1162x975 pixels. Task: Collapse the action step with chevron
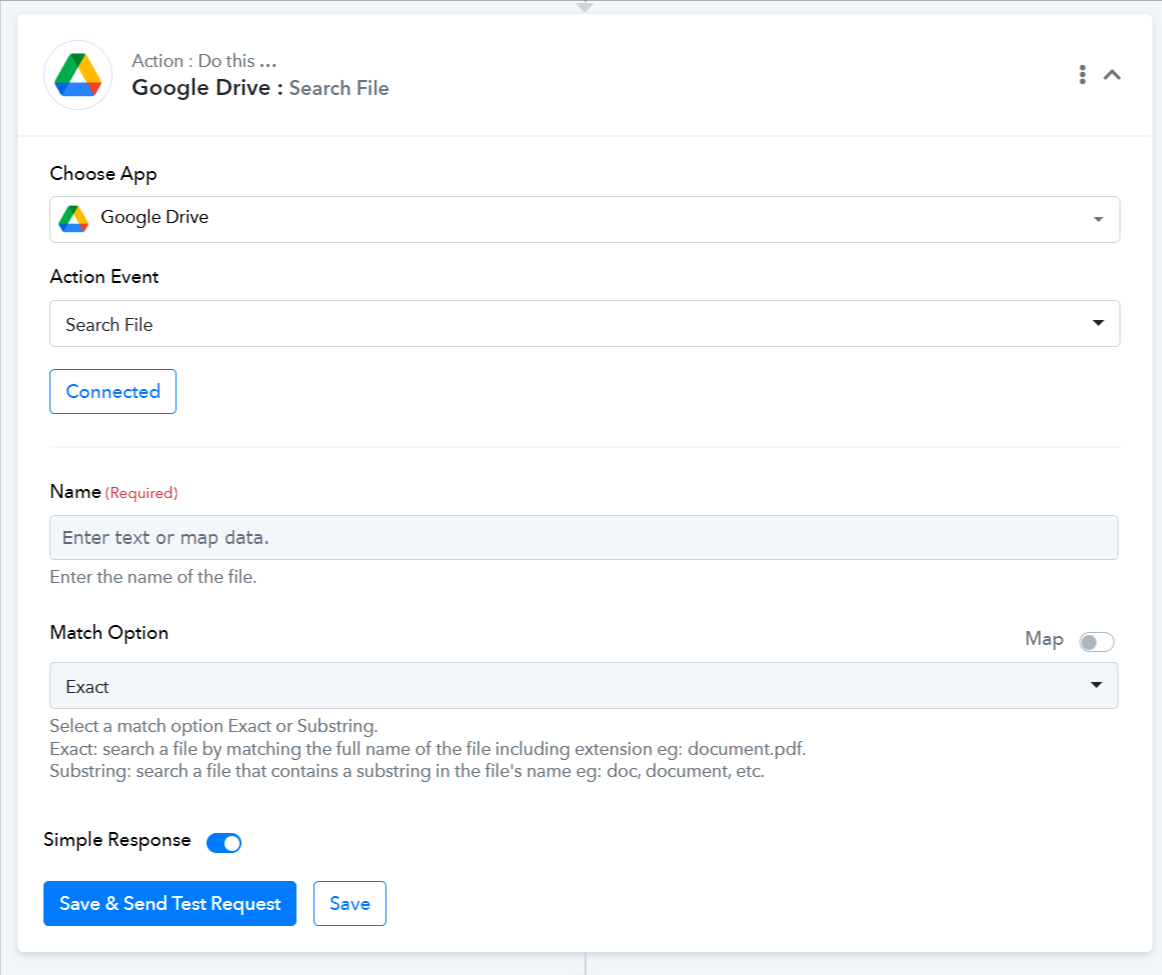coord(1112,74)
